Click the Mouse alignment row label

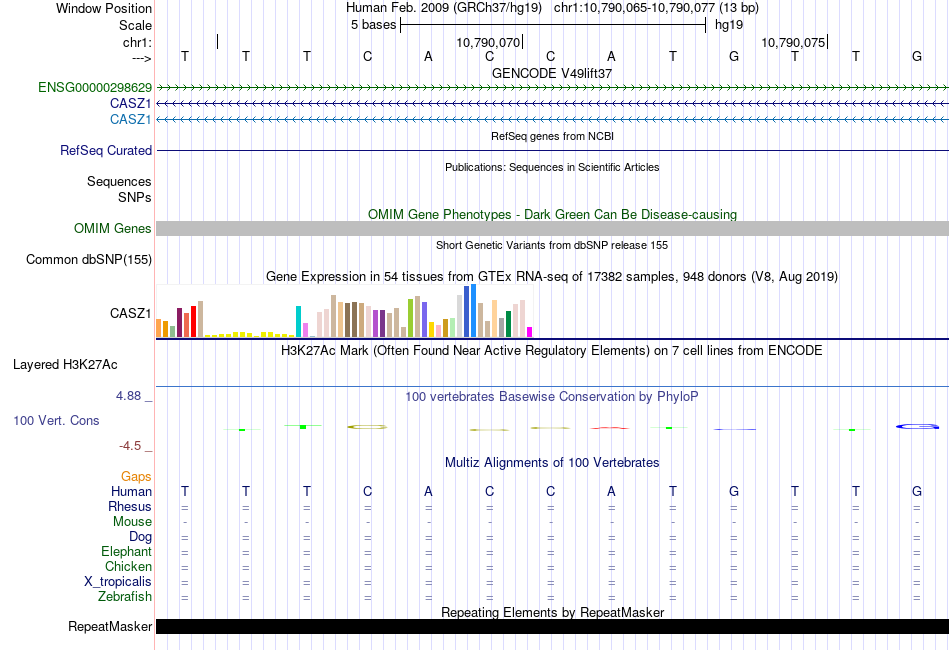click(132, 522)
